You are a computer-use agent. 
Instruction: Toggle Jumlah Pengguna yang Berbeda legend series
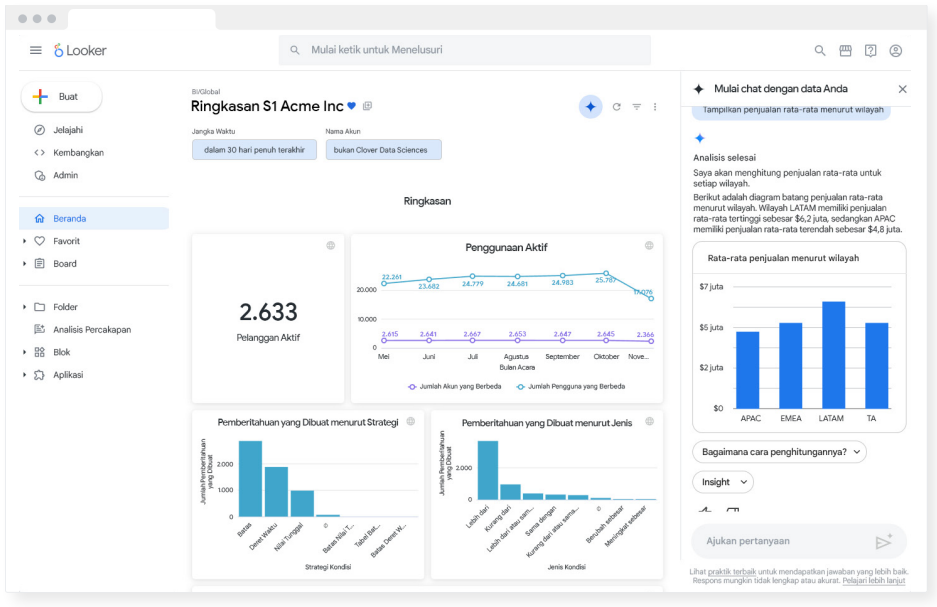click(x=571, y=387)
